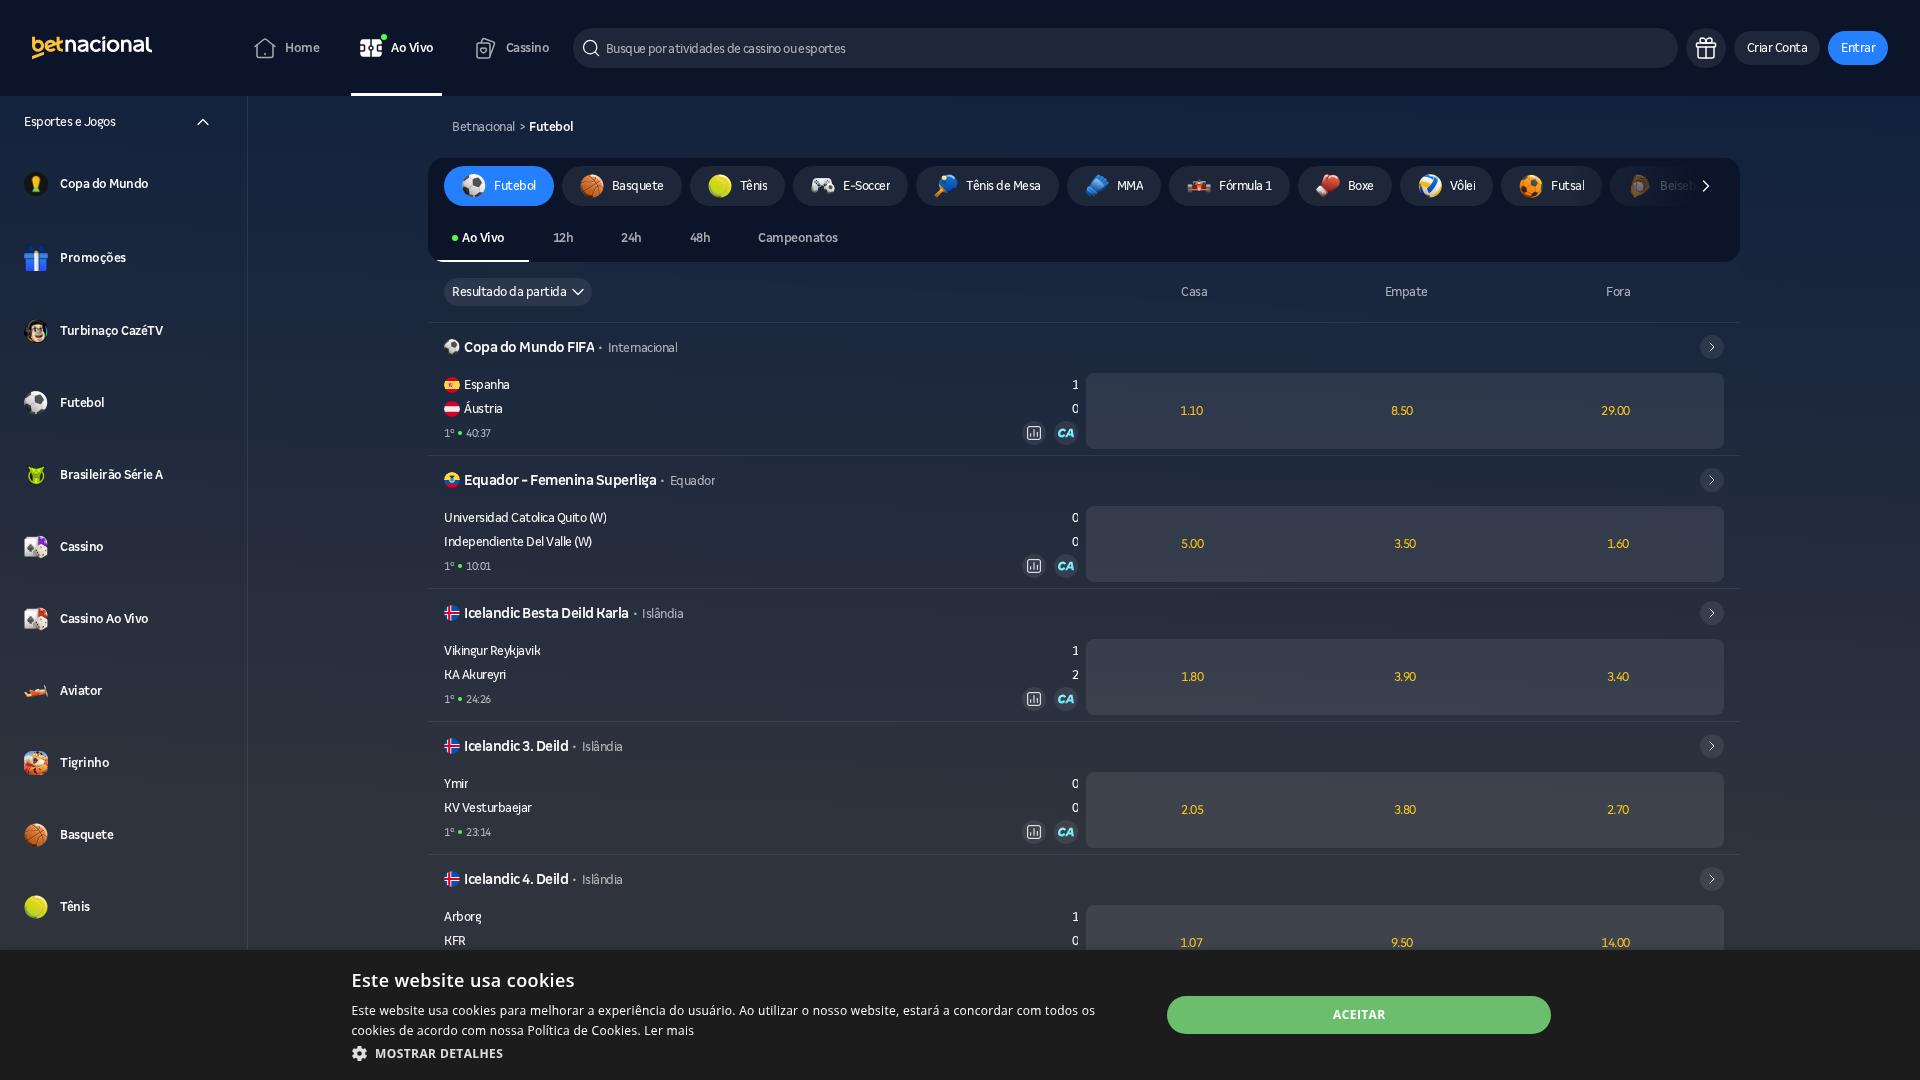
Task: Show more sports with the carousel arrow
Action: click(x=1706, y=186)
